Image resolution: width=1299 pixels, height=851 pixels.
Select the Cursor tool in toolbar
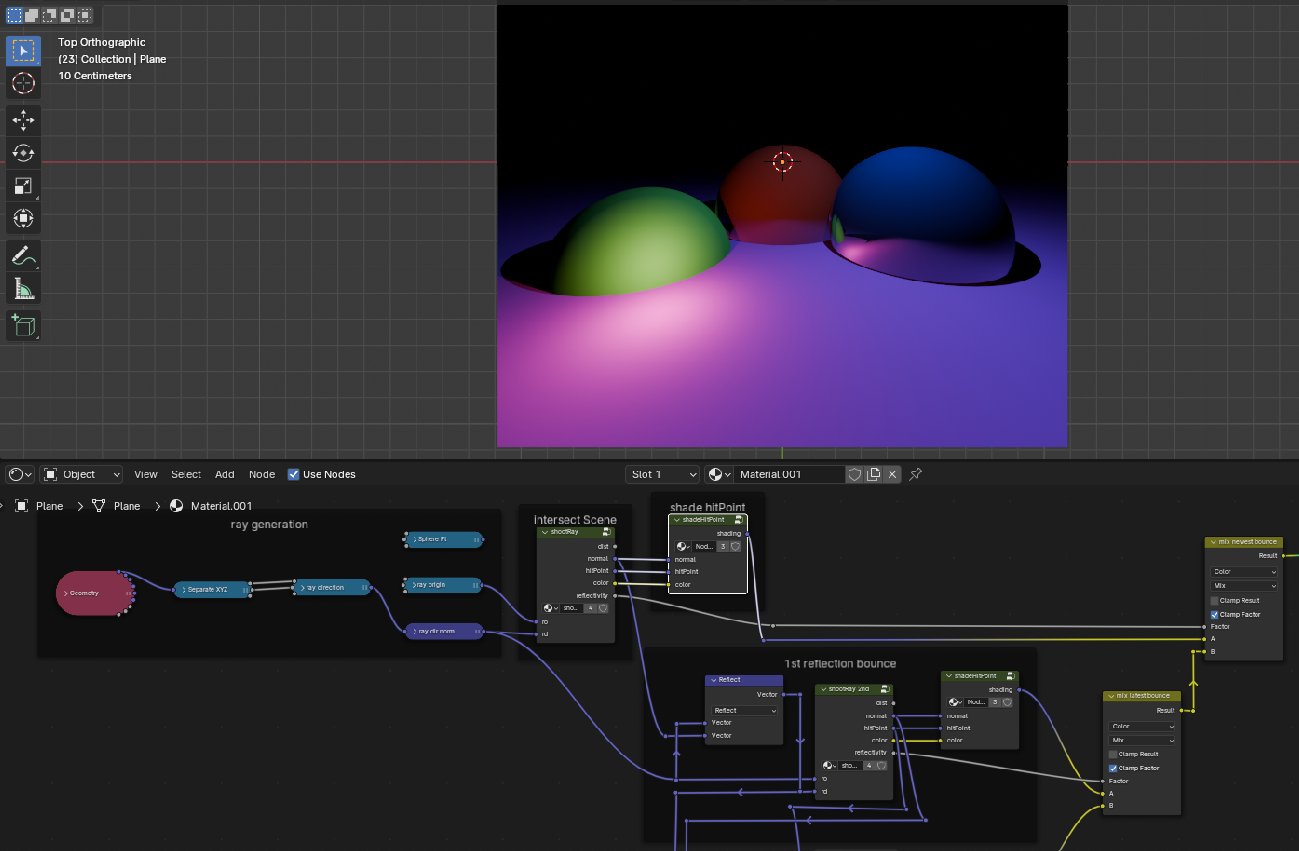coord(24,84)
